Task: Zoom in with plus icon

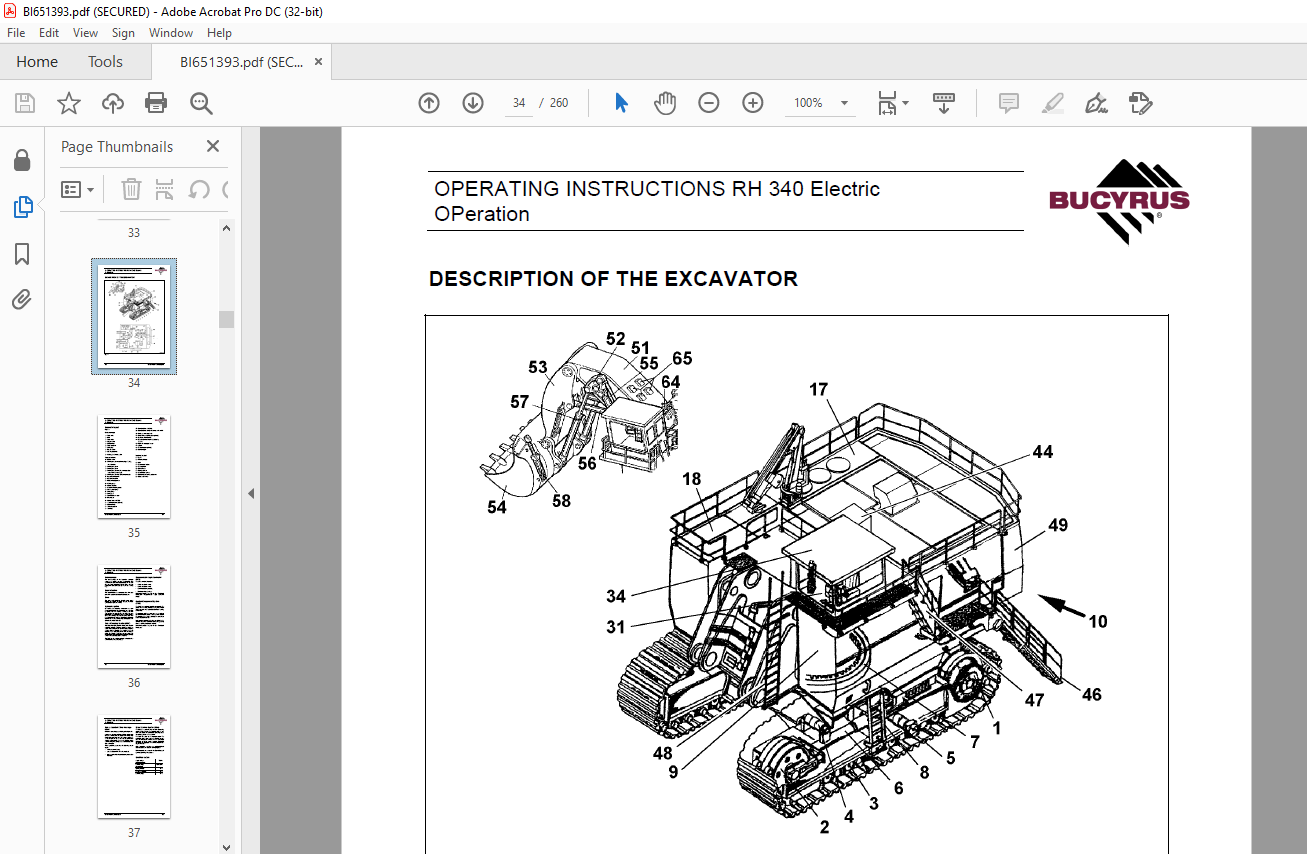Action: [753, 103]
